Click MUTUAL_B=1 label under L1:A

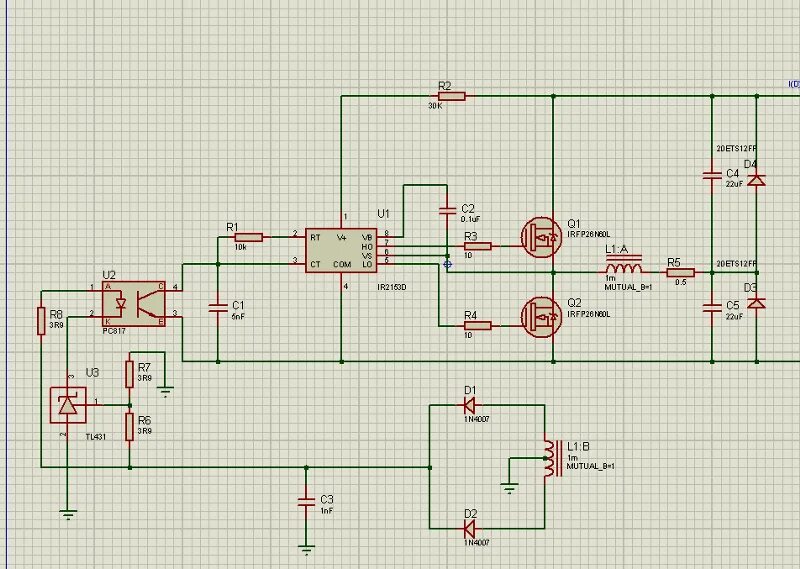click(x=628, y=287)
